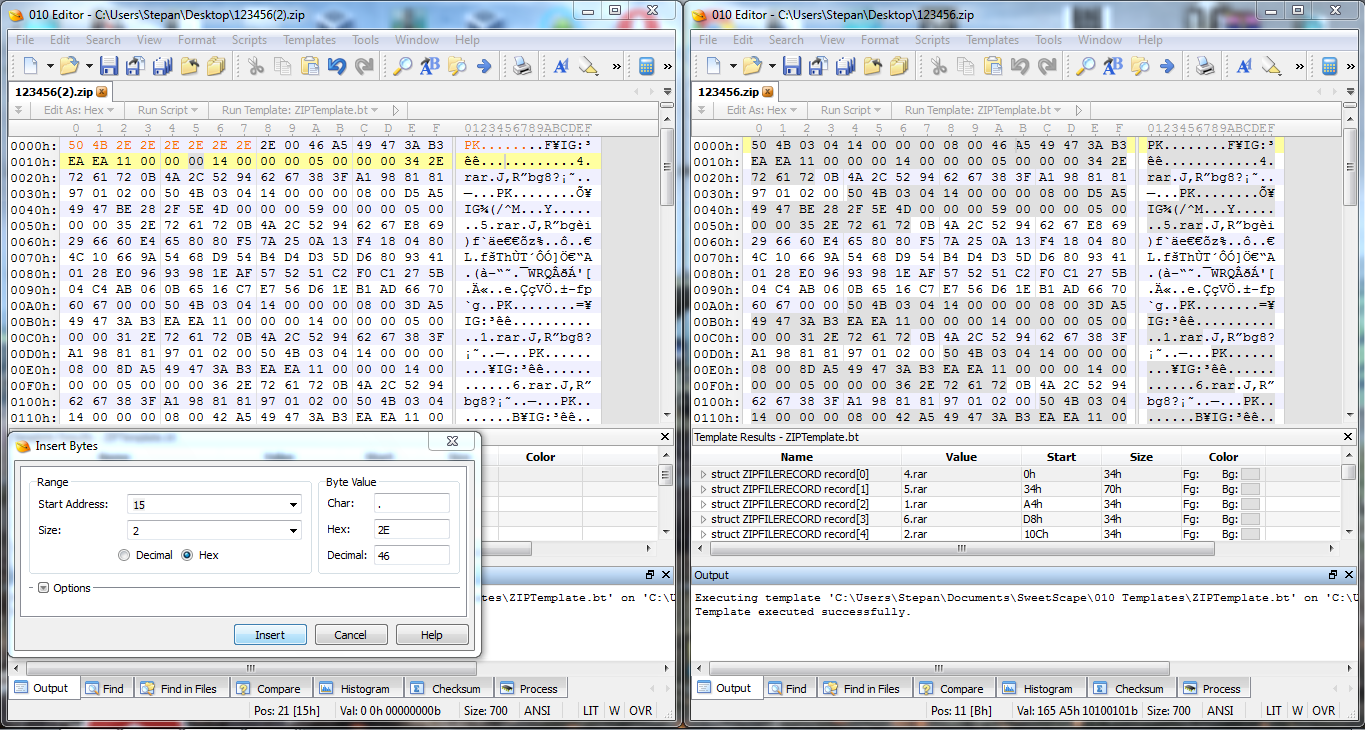Click Paste clipboard icon in 123456.zip window
Image resolution: width=1365 pixels, height=730 pixels.
[993, 67]
